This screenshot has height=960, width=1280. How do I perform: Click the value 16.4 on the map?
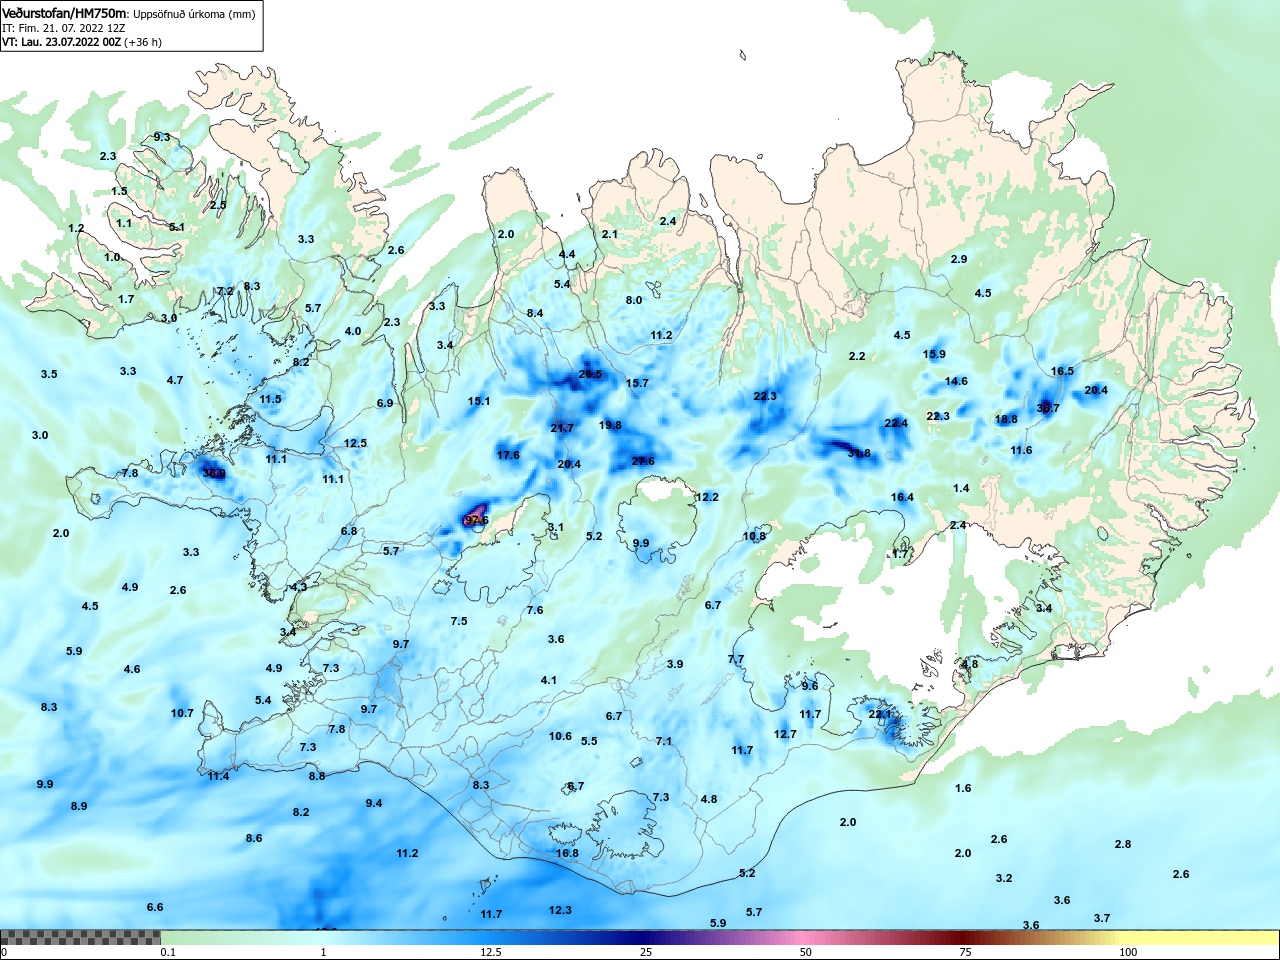tap(903, 497)
